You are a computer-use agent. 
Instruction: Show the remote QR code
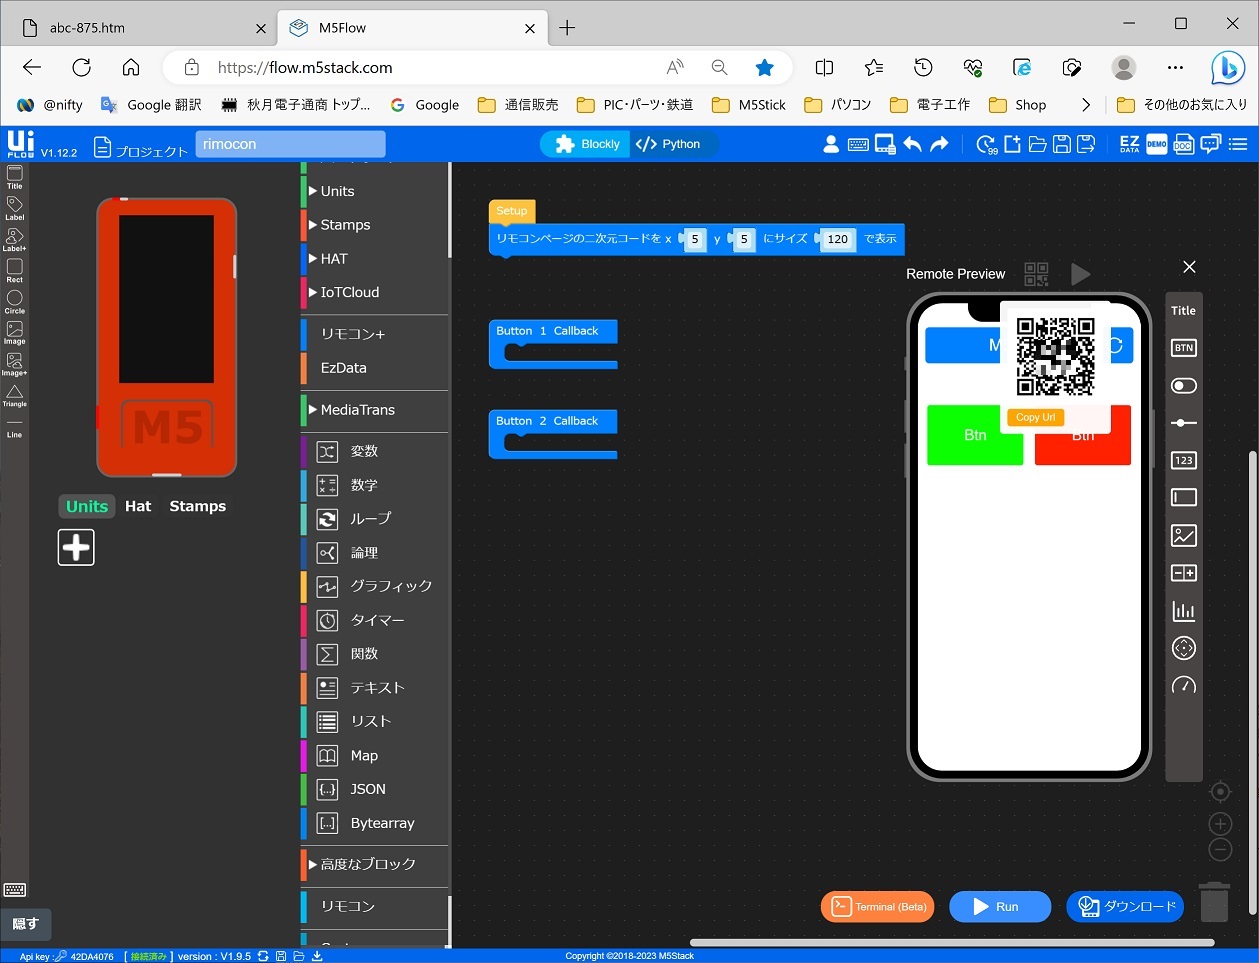point(1036,273)
